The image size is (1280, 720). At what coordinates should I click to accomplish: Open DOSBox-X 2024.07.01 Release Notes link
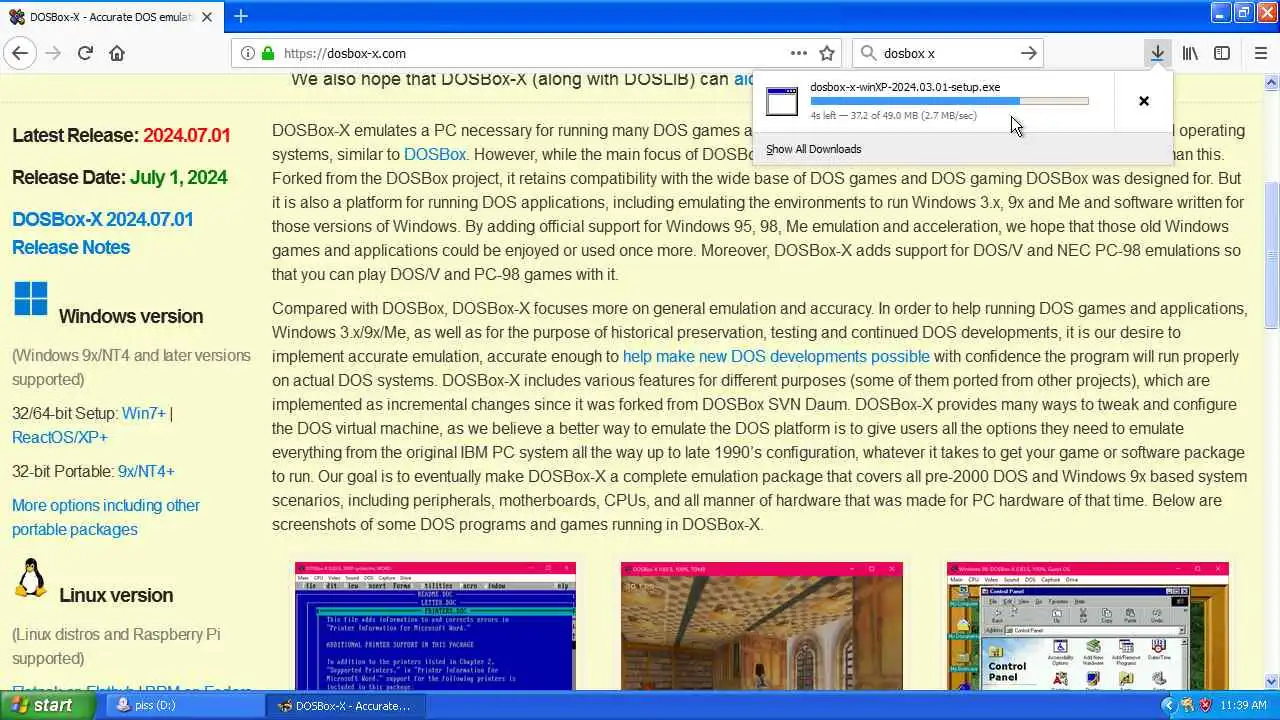(x=102, y=233)
